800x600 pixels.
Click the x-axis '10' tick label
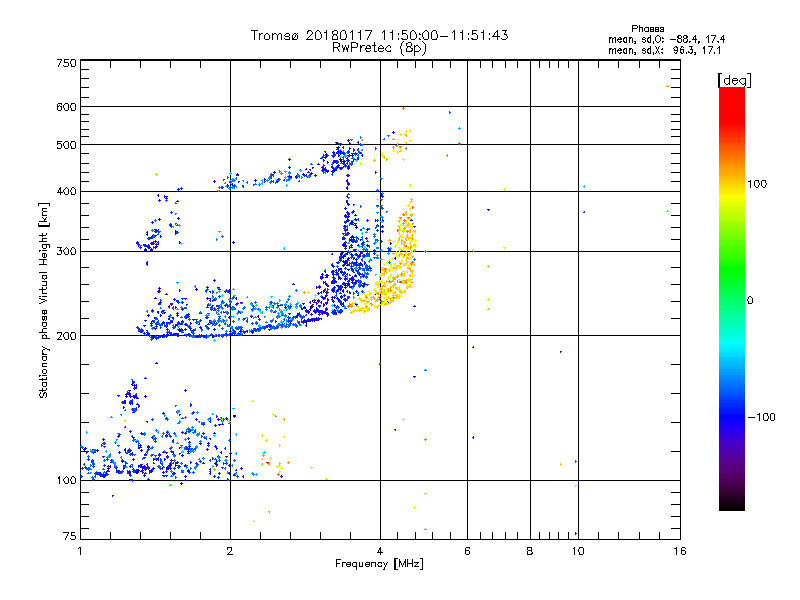point(578,551)
